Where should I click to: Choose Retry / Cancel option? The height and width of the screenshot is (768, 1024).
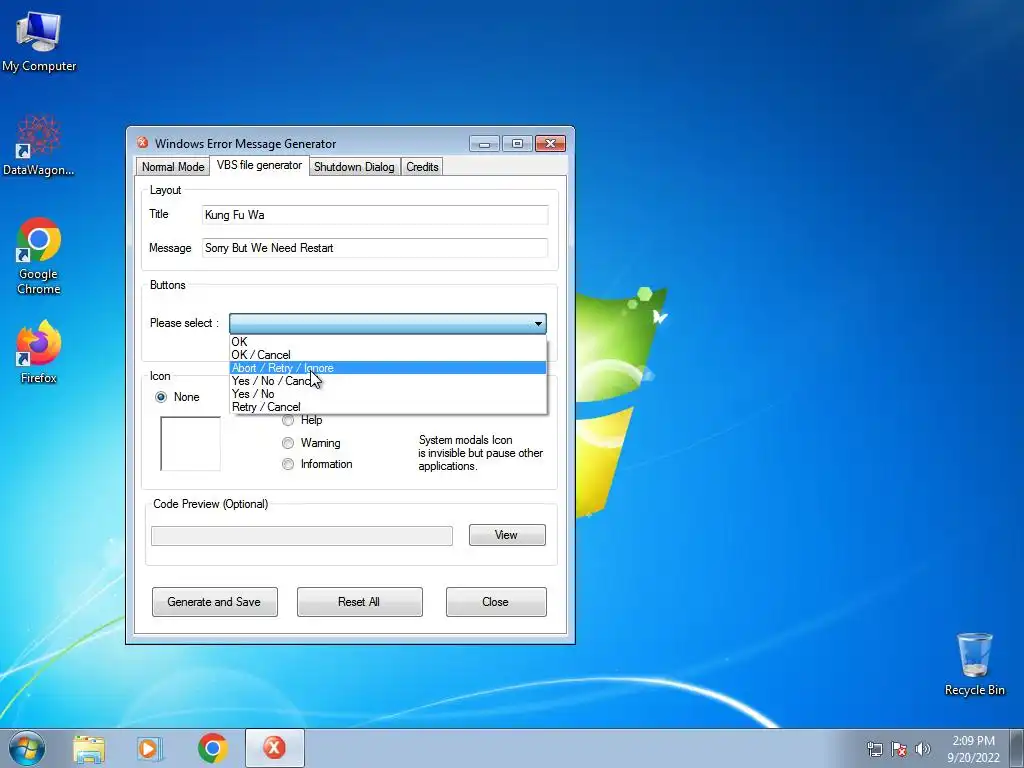click(x=388, y=407)
